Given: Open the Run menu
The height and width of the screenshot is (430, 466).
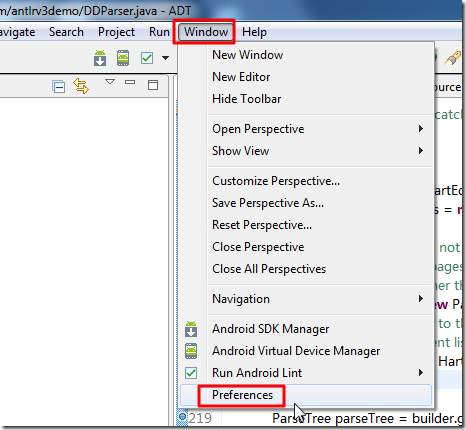Looking at the screenshot, I should point(159,32).
